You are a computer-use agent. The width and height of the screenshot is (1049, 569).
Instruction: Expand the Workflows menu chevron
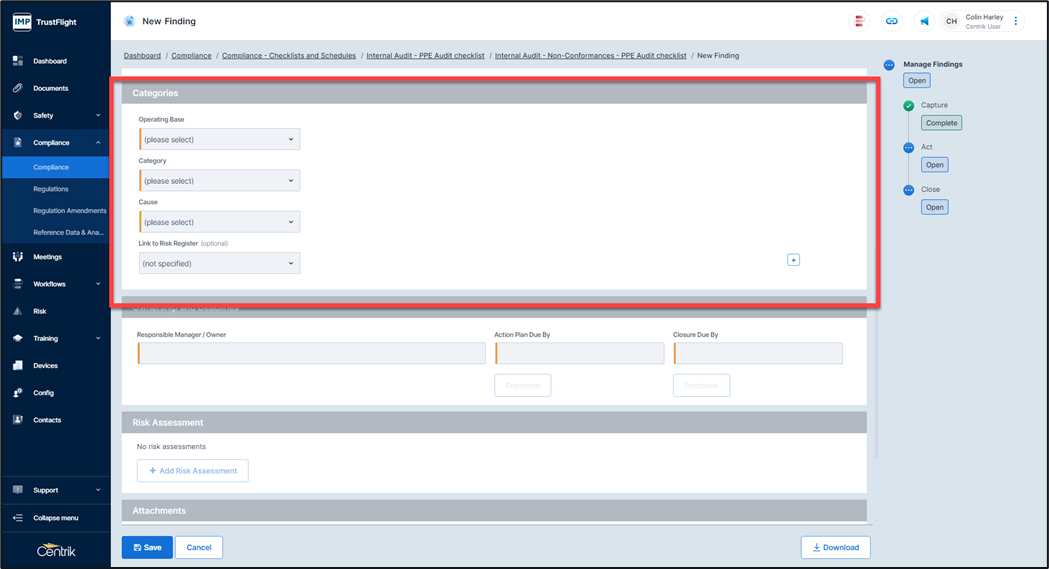(98, 284)
